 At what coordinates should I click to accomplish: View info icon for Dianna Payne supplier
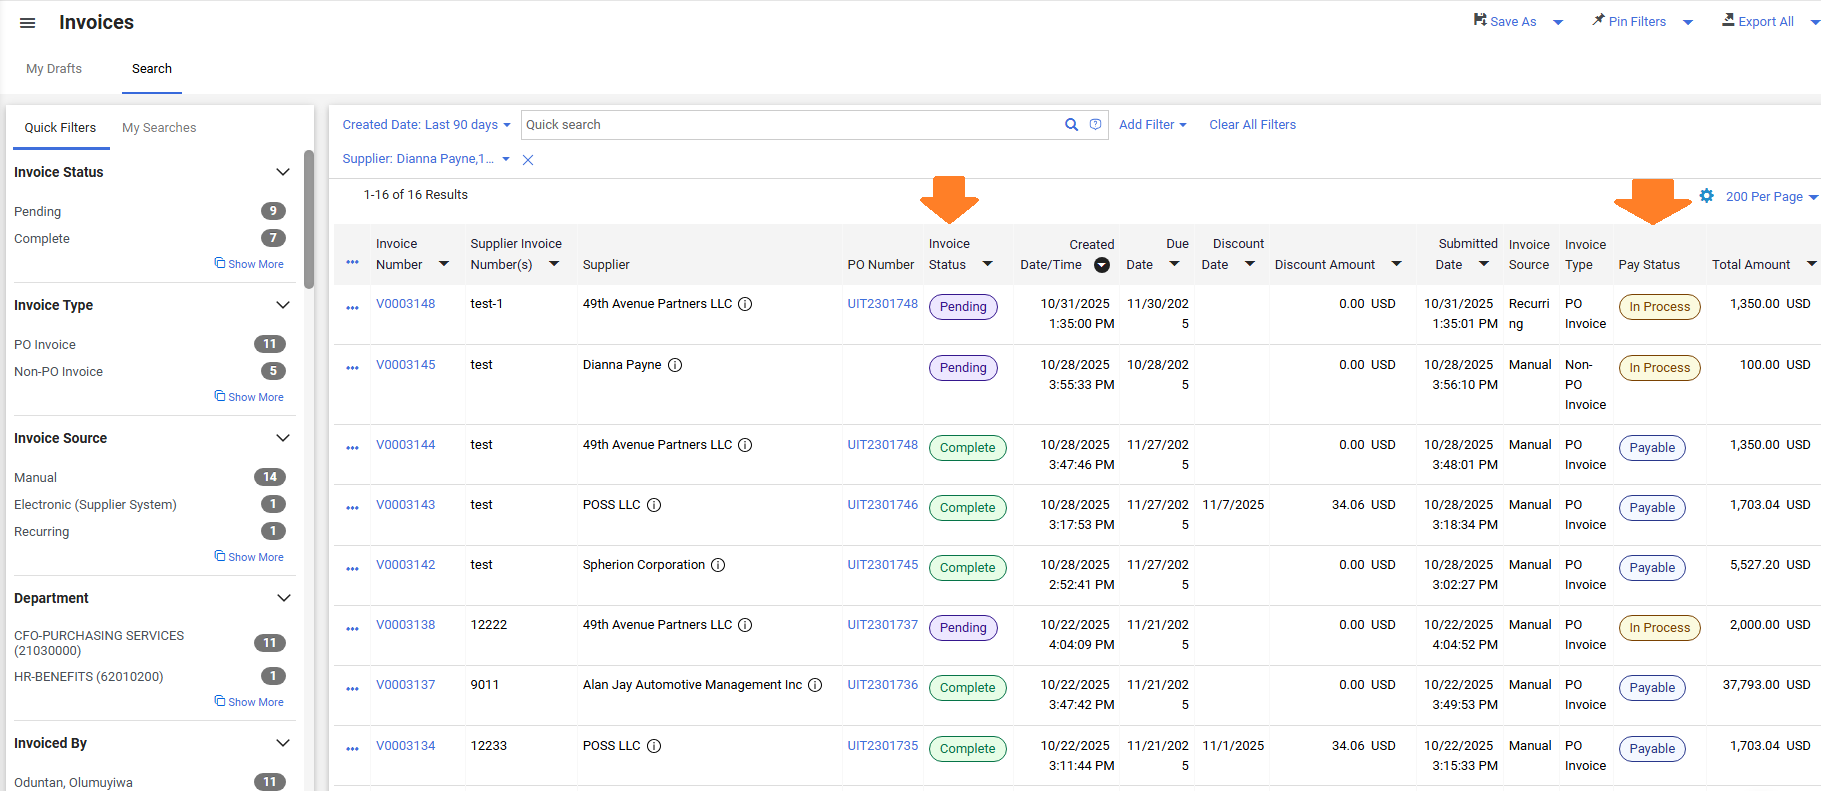[x=675, y=365]
